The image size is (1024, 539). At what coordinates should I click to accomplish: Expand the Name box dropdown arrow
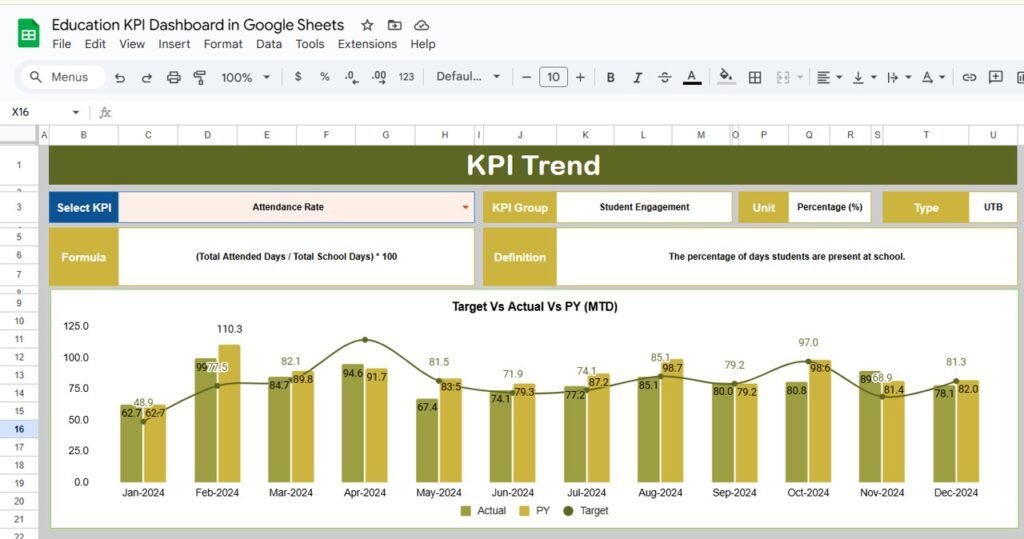tap(76, 112)
